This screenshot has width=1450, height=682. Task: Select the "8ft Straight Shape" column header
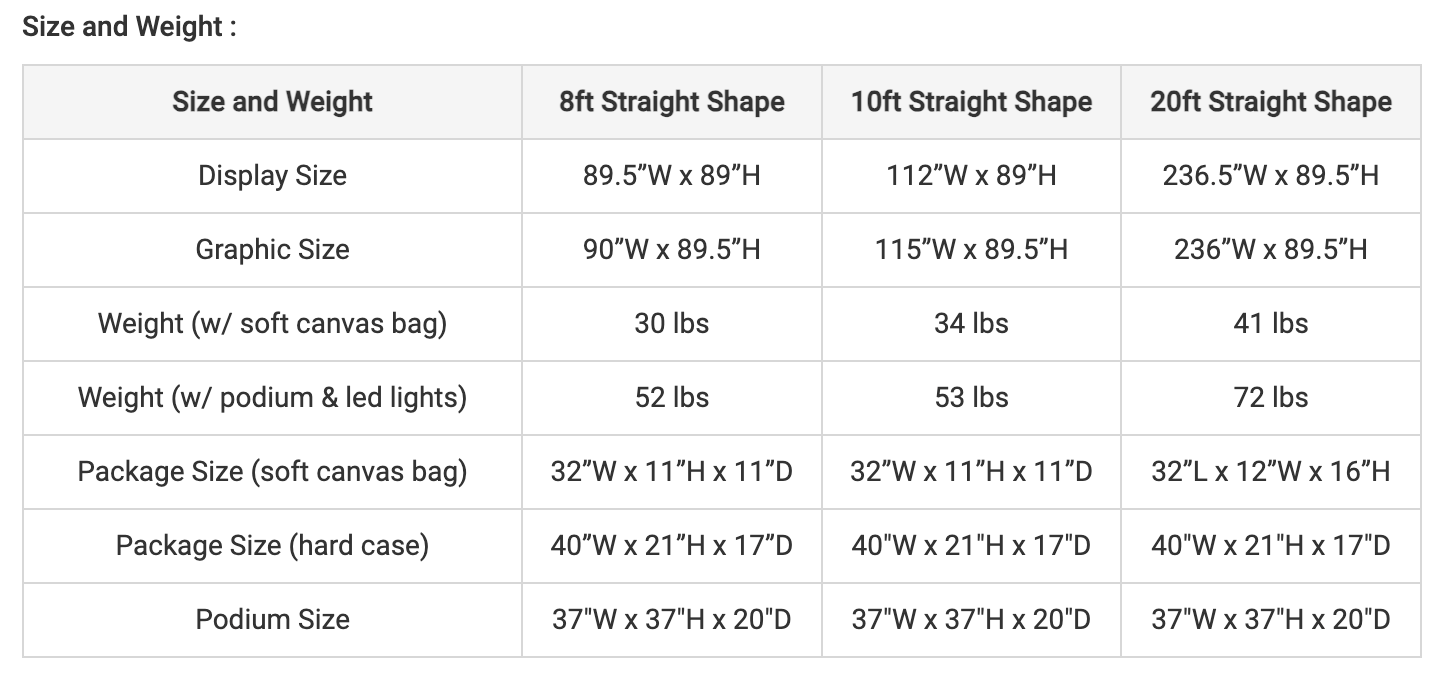pos(671,102)
